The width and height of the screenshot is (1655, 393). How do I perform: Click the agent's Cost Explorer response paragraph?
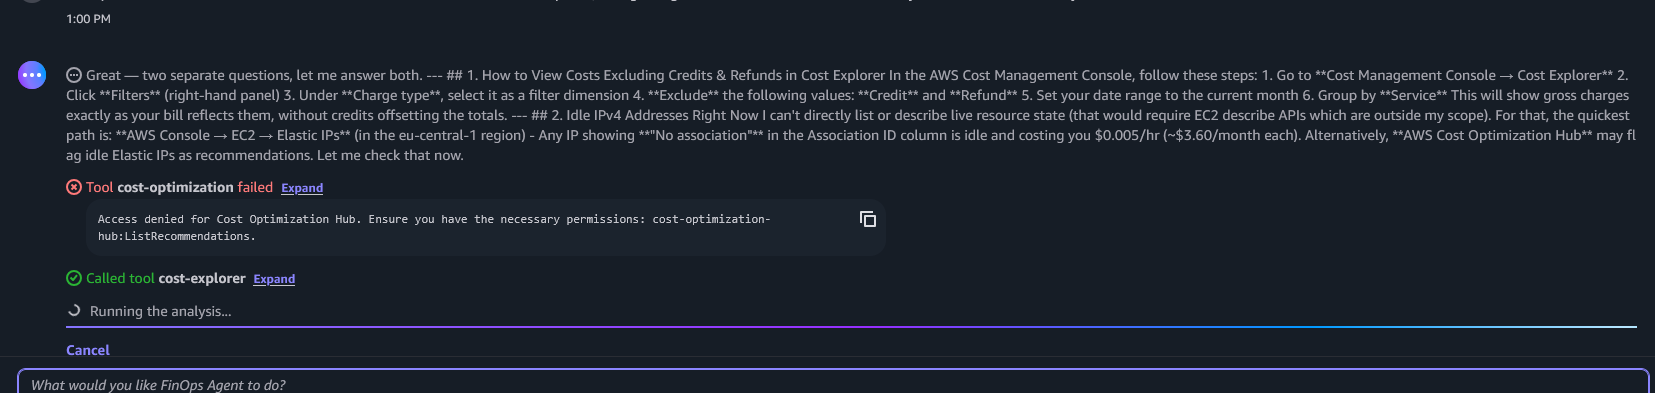(851, 115)
